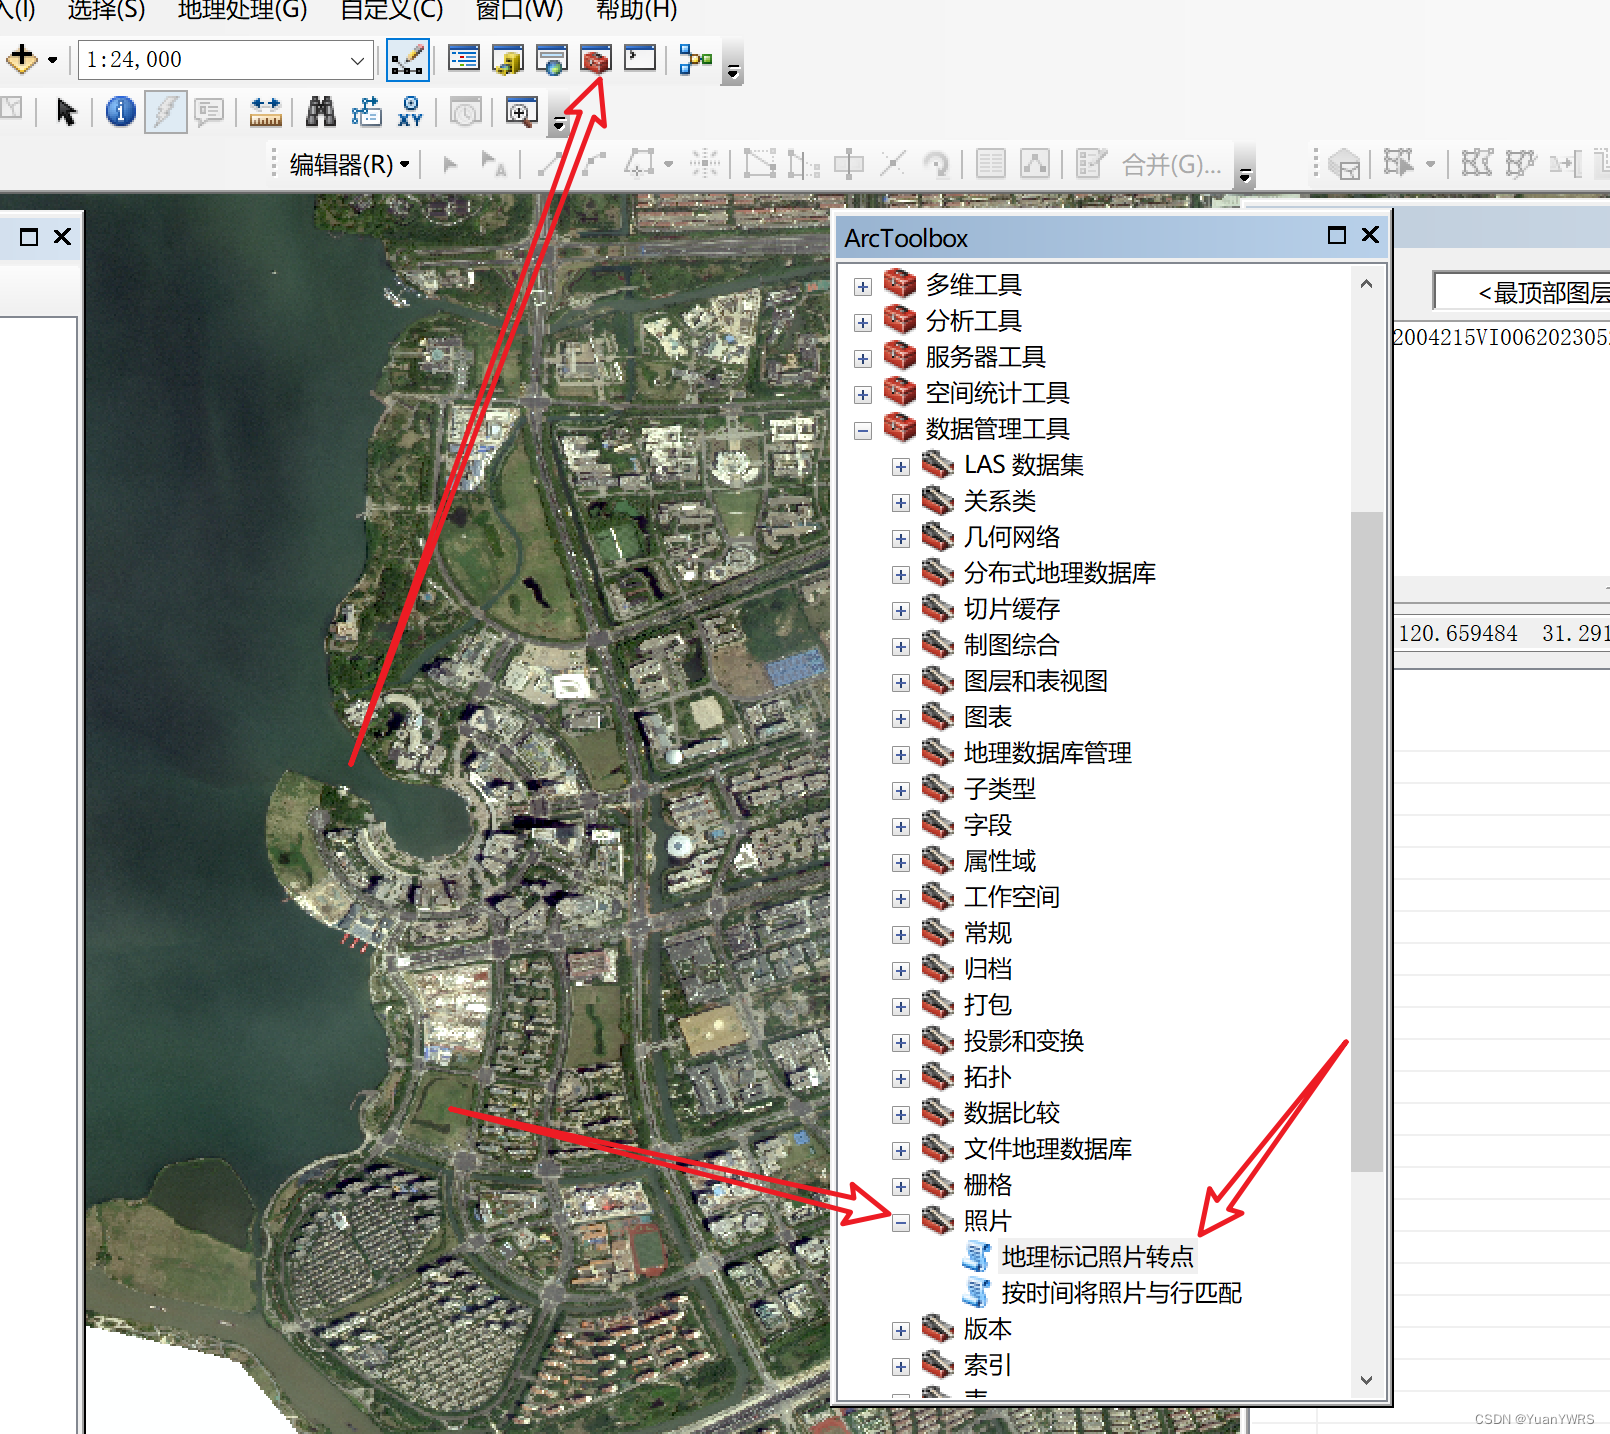This screenshot has width=1610, height=1434.
Task: Toggle the Editor toolbar icon
Action: (x=407, y=60)
